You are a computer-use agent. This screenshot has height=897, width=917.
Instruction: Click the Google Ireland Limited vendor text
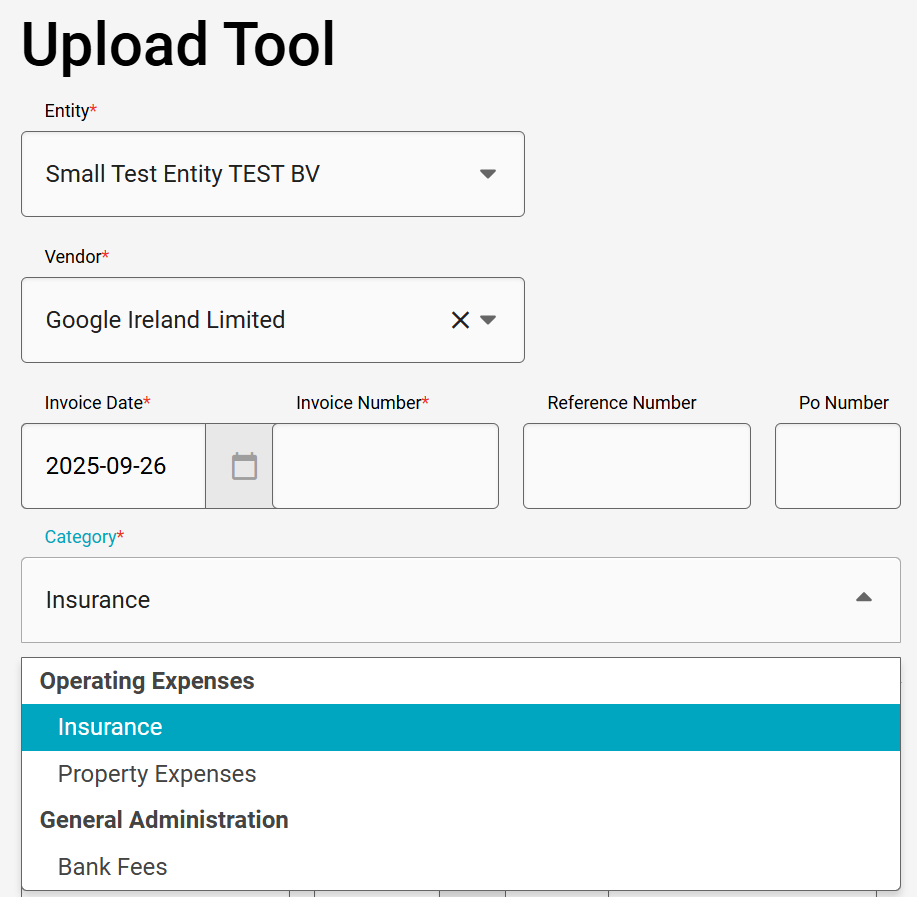[x=166, y=320]
